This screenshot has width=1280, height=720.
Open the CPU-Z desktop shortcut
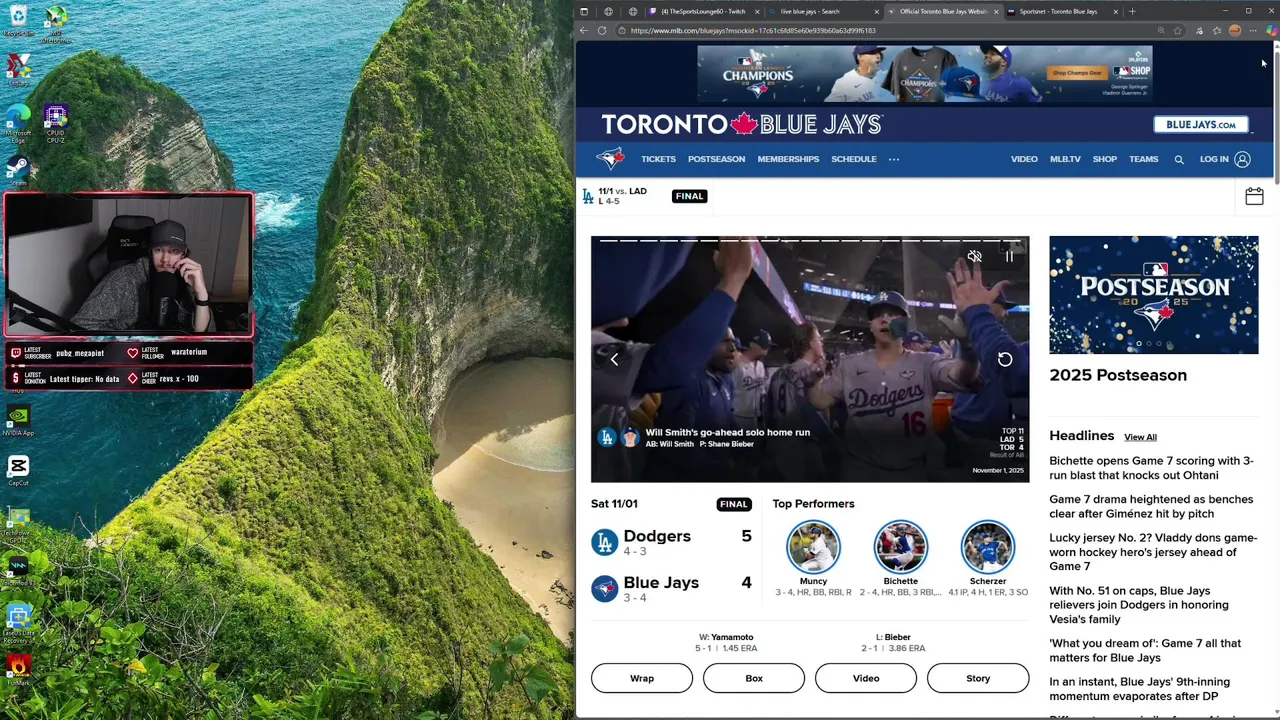click(55, 122)
